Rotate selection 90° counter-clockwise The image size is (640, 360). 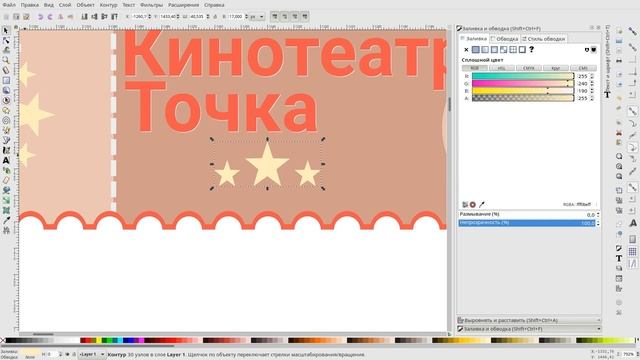tap(40, 17)
